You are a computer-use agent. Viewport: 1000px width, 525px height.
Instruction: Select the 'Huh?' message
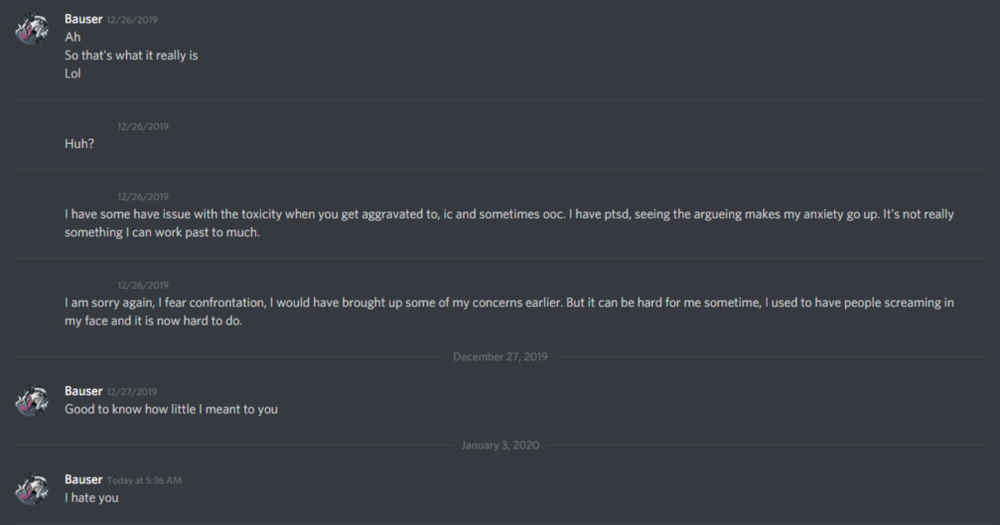(80, 144)
